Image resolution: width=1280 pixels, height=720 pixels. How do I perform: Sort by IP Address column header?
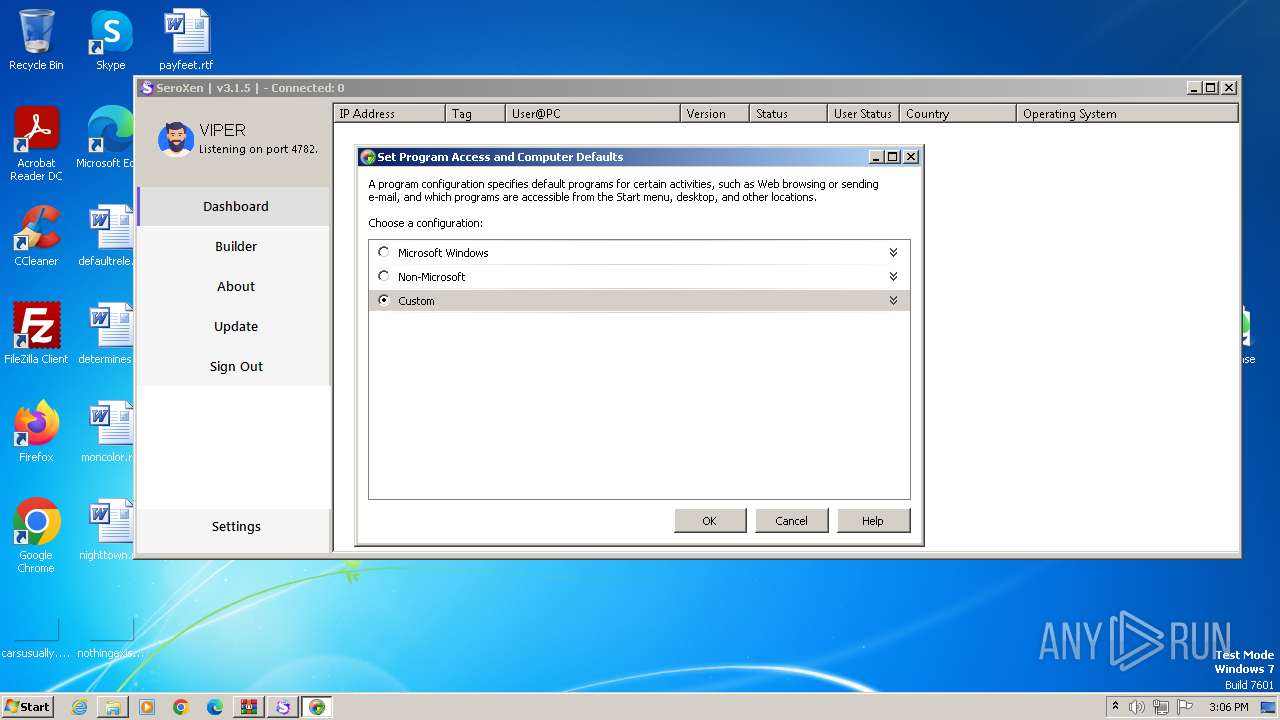[x=389, y=114]
